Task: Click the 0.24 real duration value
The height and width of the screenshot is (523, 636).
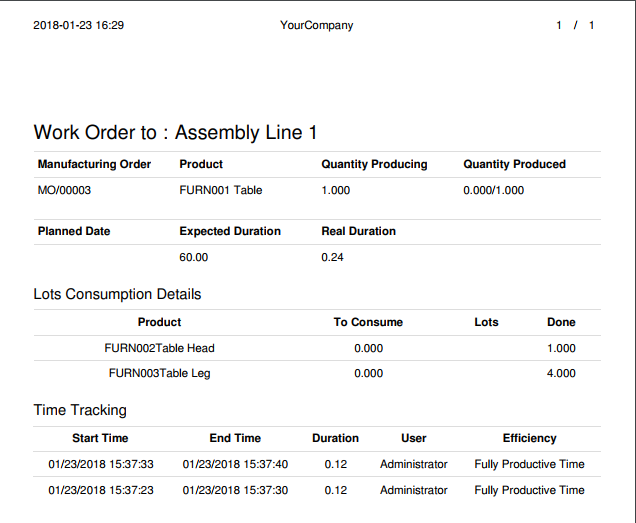Action: pos(332,257)
